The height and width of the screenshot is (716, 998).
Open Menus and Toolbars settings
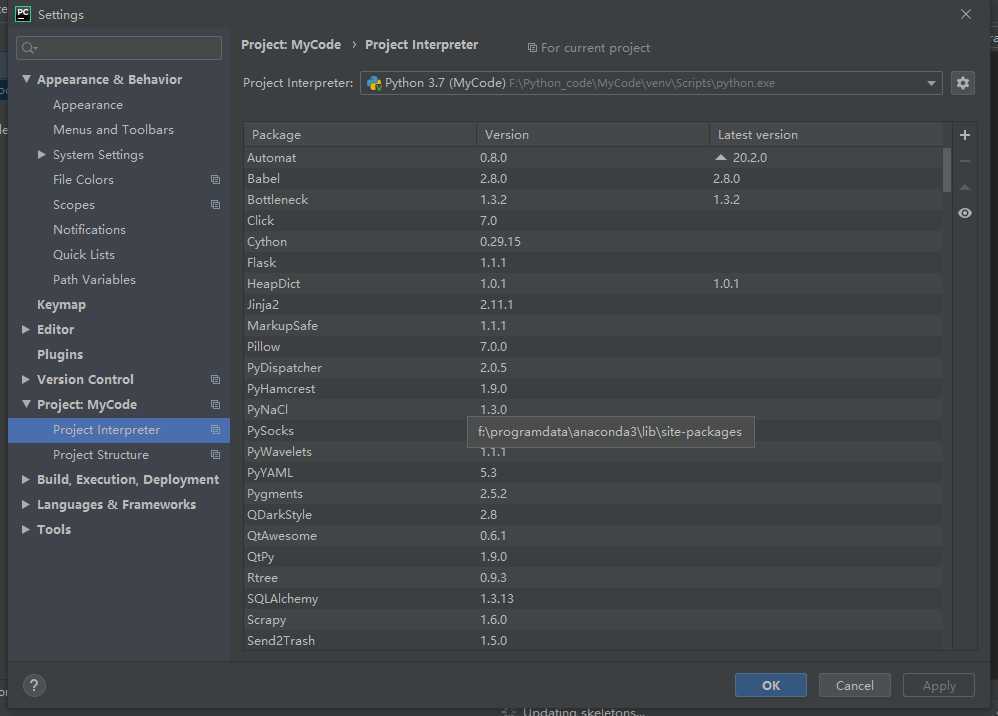pyautogui.click(x=113, y=130)
